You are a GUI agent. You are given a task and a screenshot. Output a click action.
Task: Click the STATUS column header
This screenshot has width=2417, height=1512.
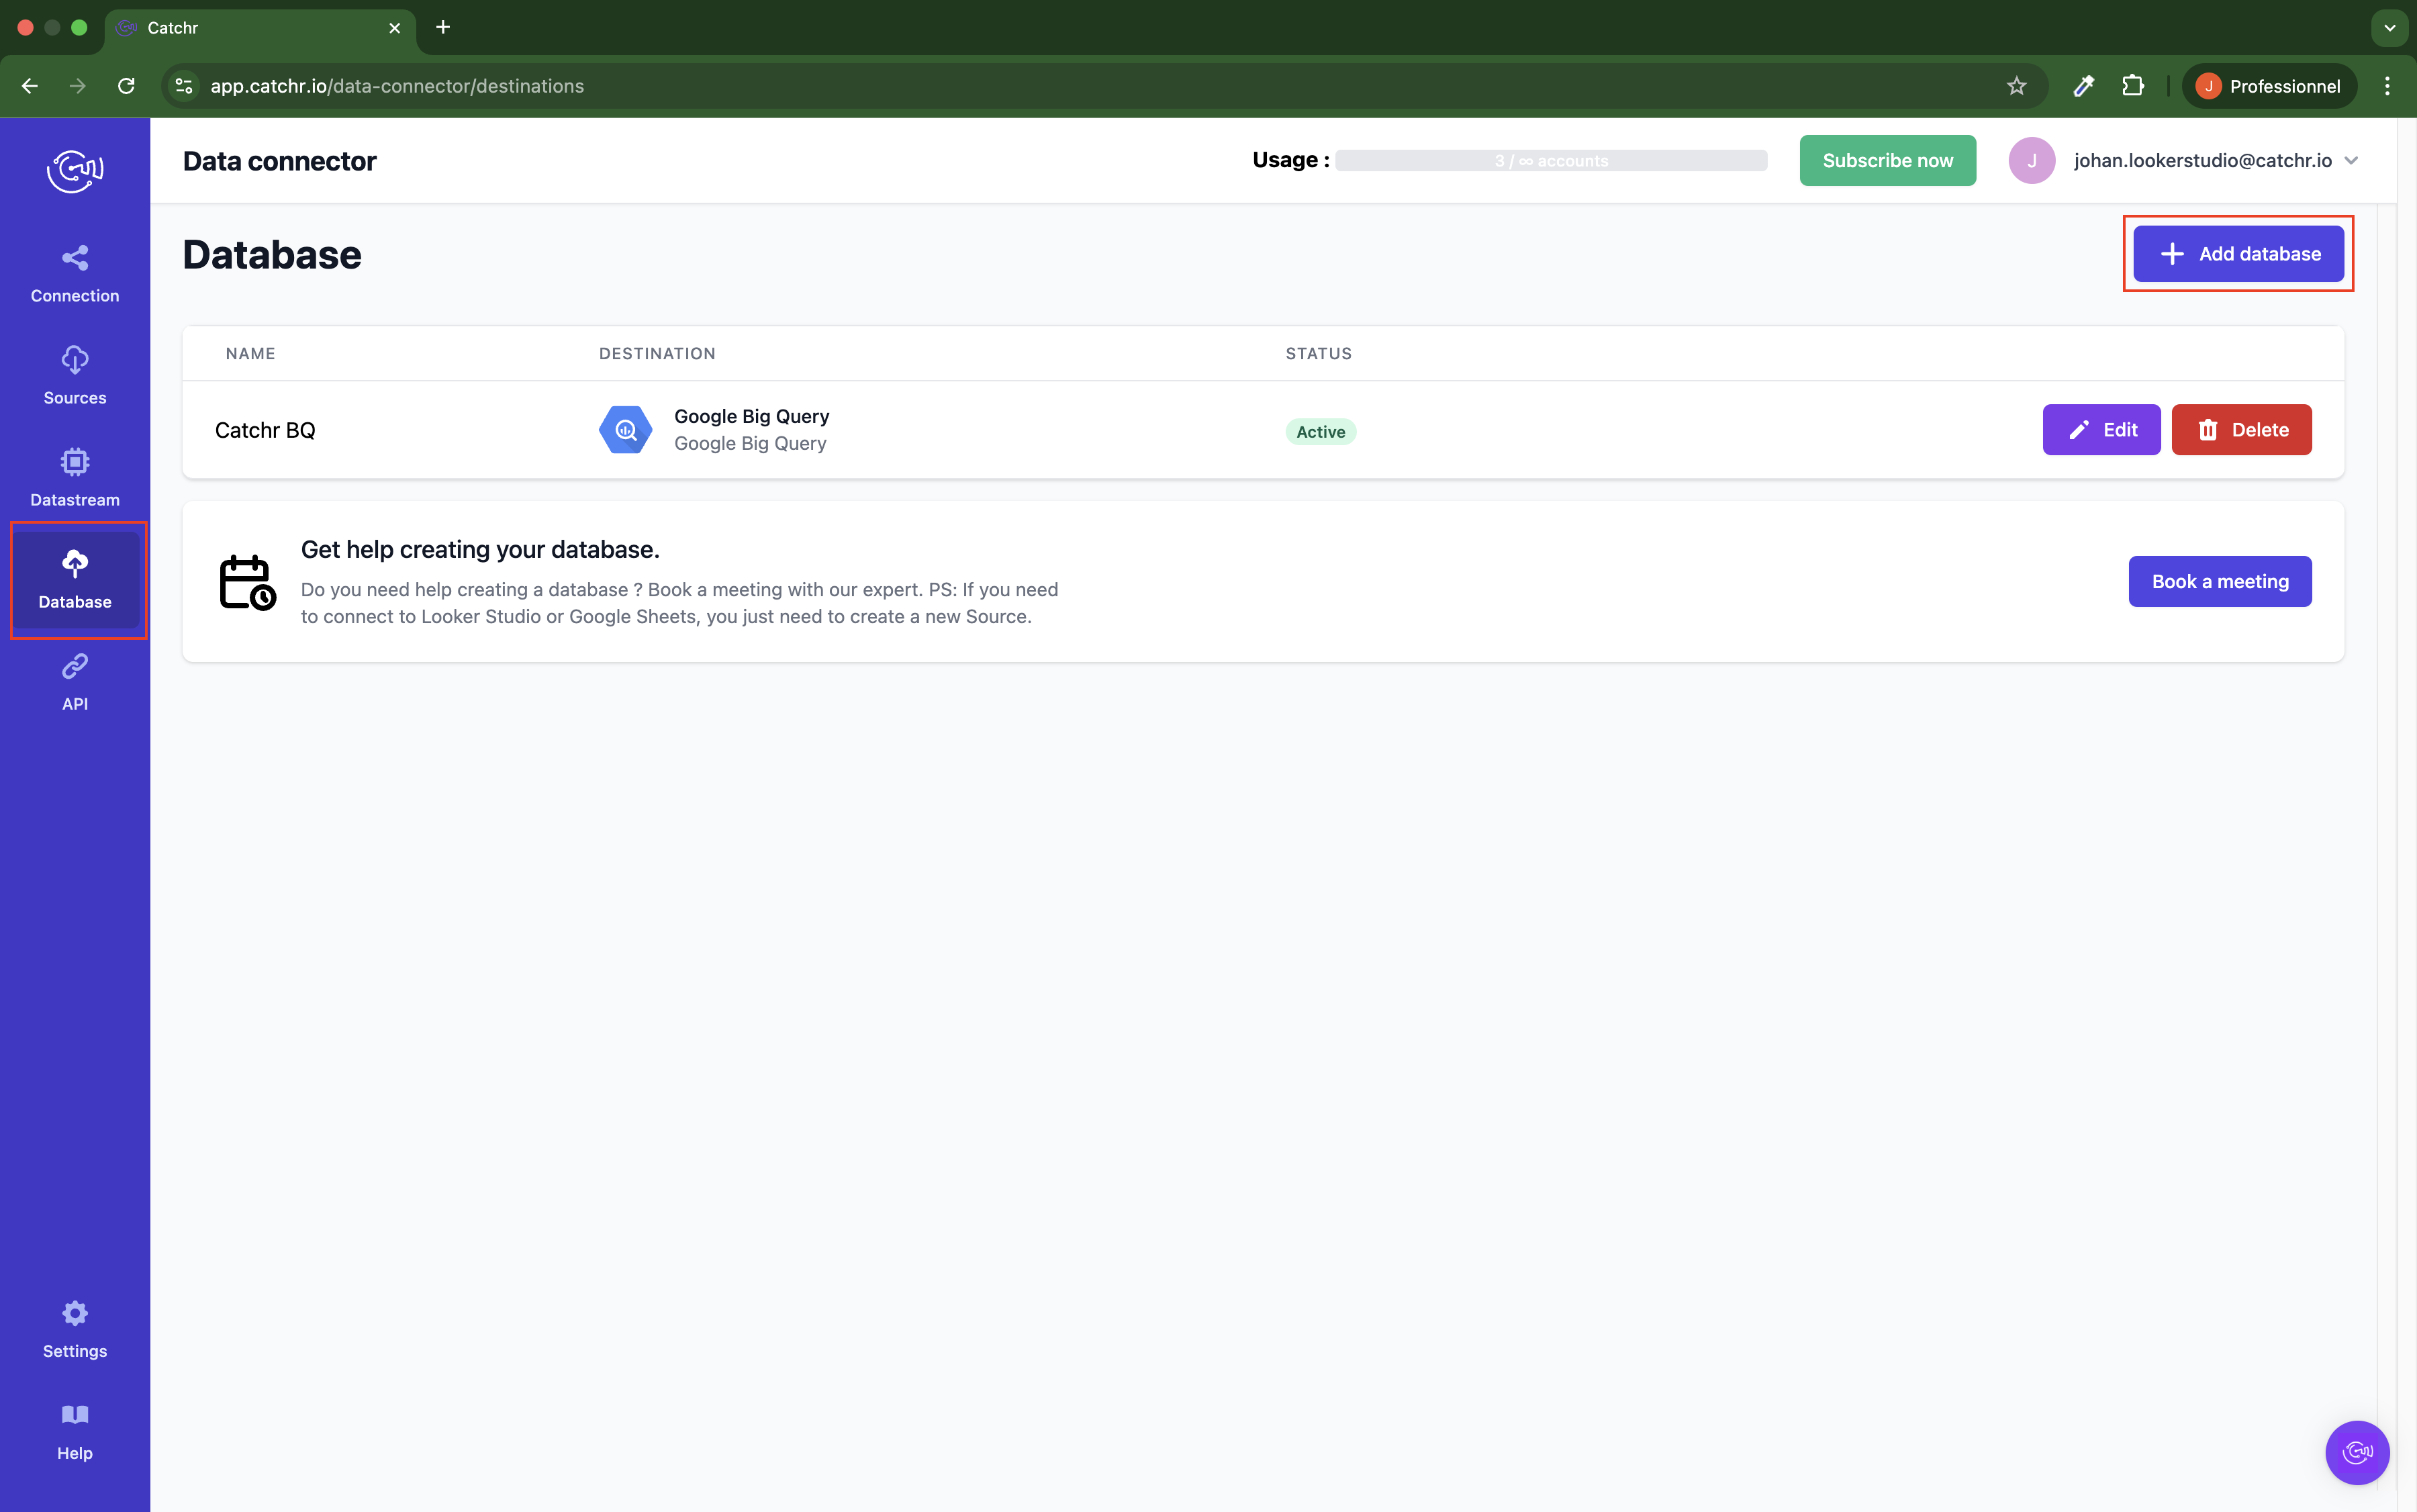[1318, 354]
